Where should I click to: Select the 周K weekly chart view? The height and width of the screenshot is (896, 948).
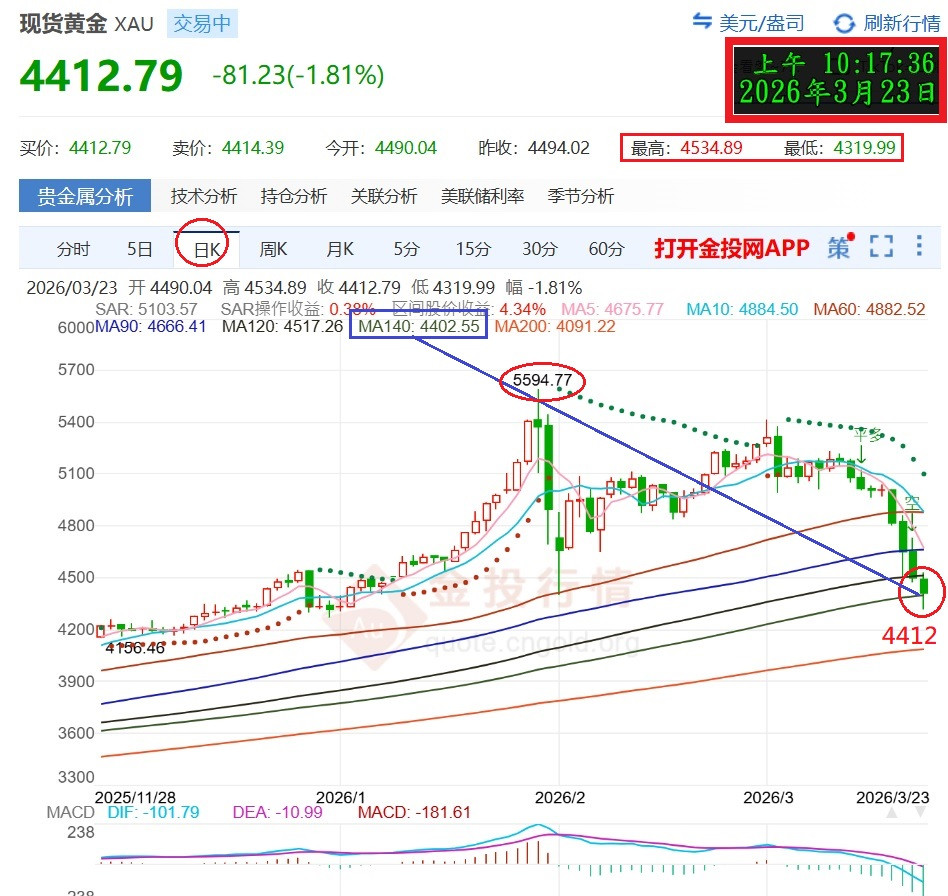pyautogui.click(x=272, y=249)
